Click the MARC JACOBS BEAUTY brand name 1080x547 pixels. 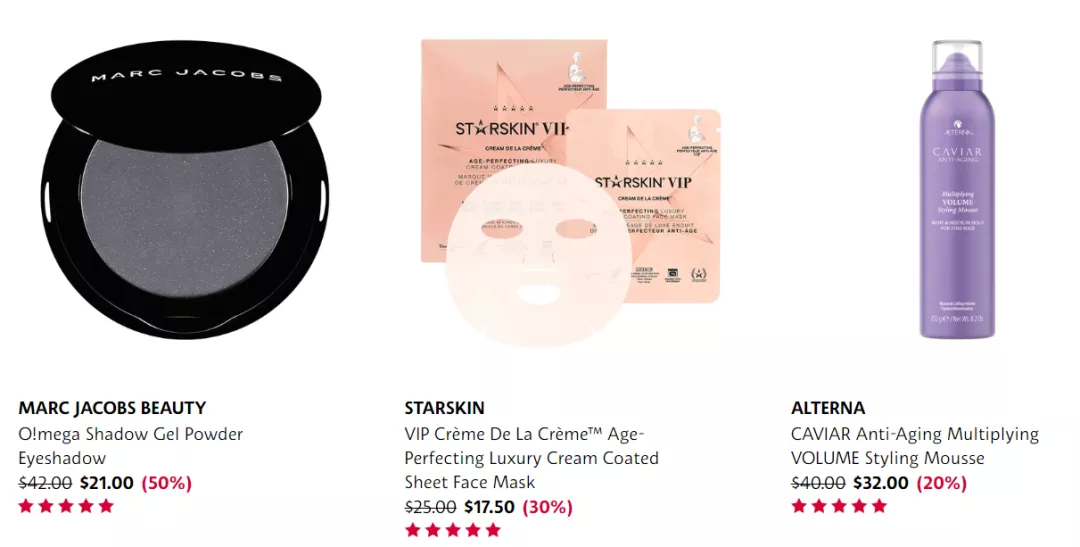(x=112, y=408)
